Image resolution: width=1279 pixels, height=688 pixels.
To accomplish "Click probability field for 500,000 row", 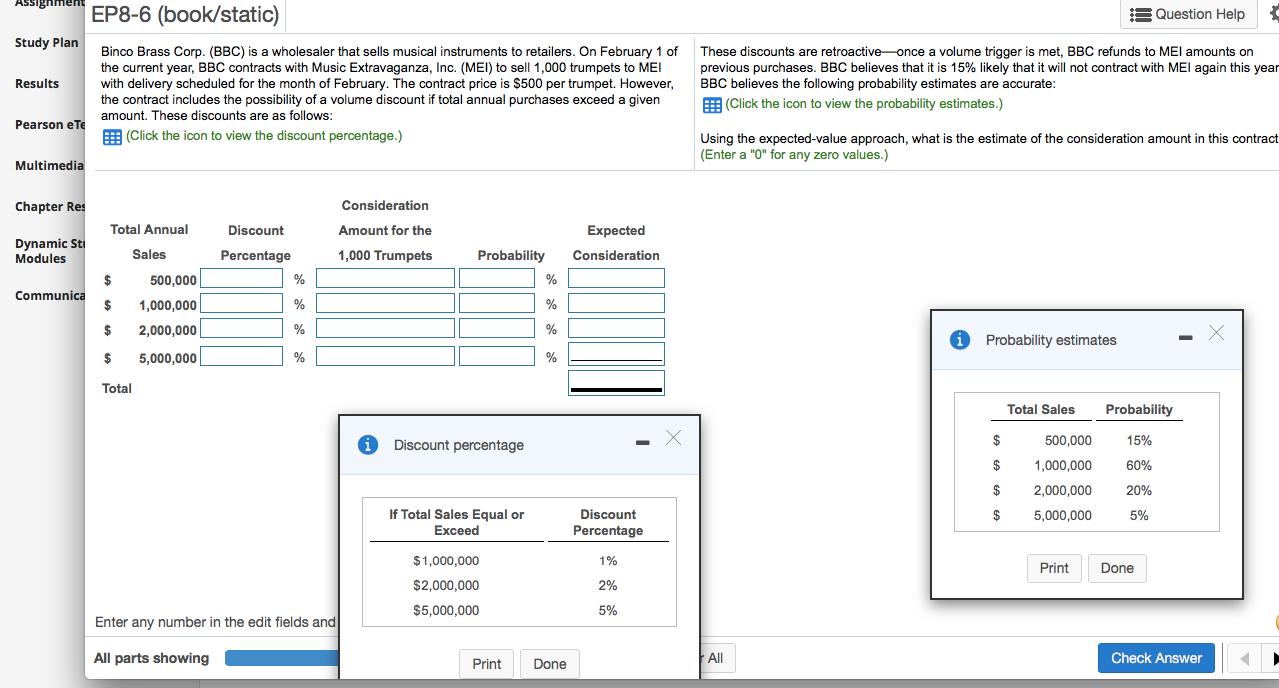I will [x=497, y=278].
